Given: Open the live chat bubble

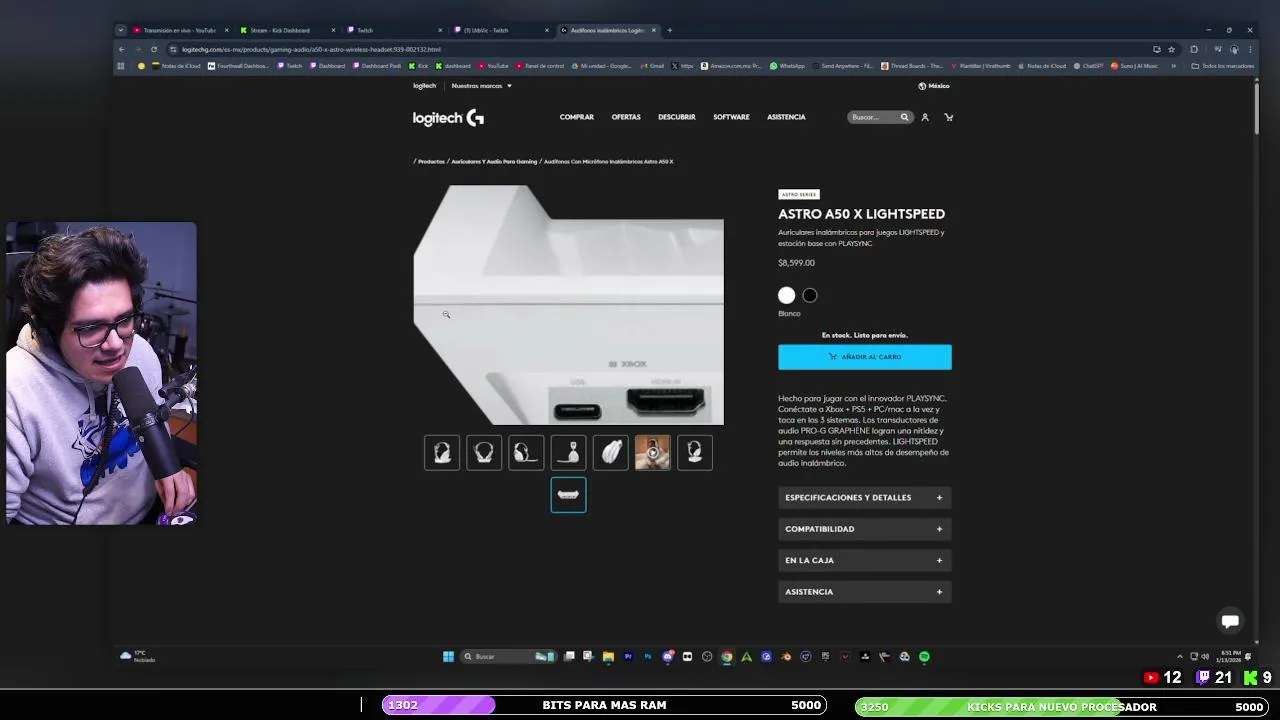Looking at the screenshot, I should (x=1230, y=621).
